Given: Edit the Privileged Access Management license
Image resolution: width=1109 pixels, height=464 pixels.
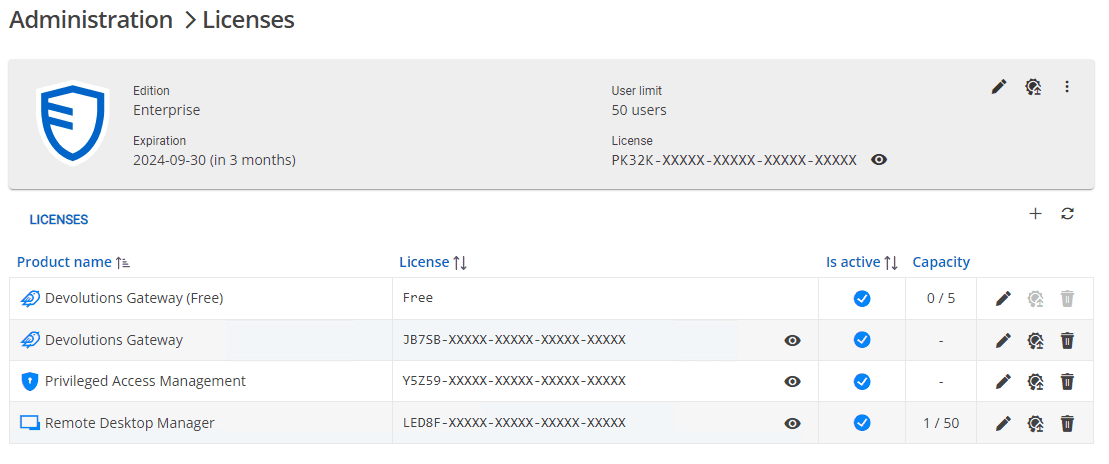Looking at the screenshot, I should tap(1003, 381).
